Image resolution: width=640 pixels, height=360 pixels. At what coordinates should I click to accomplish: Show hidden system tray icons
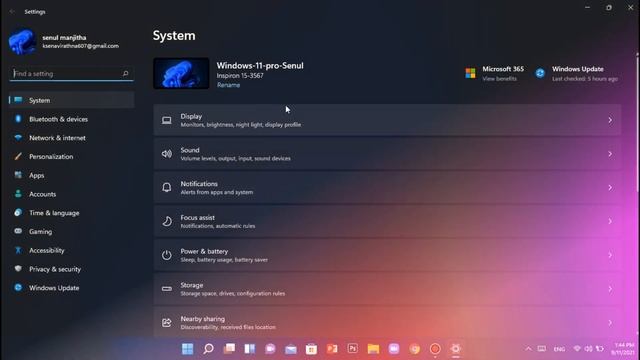(x=528, y=349)
